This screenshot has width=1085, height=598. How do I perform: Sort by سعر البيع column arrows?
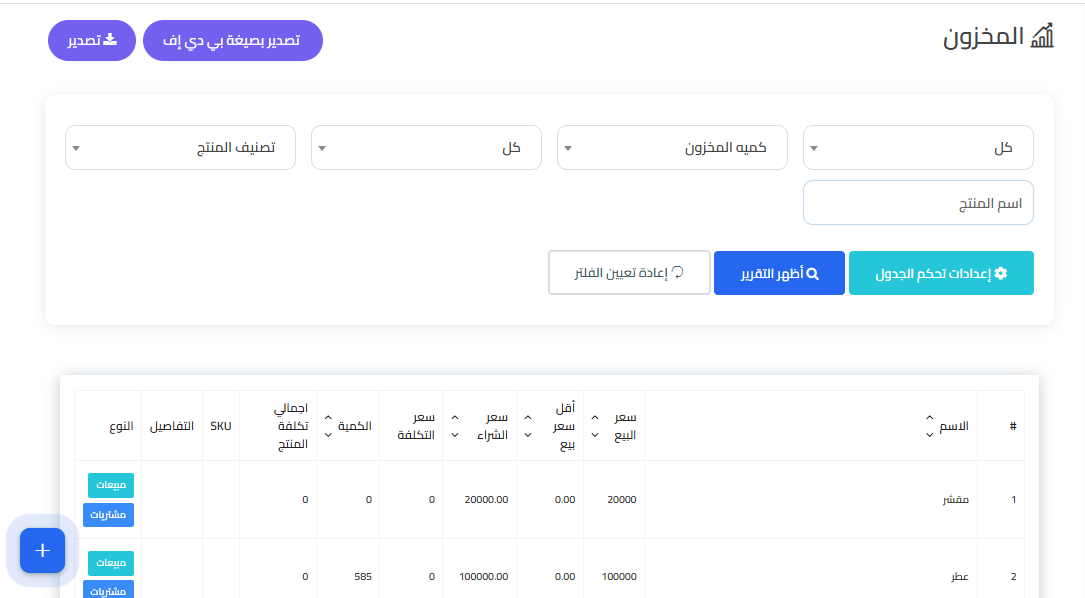coord(595,426)
